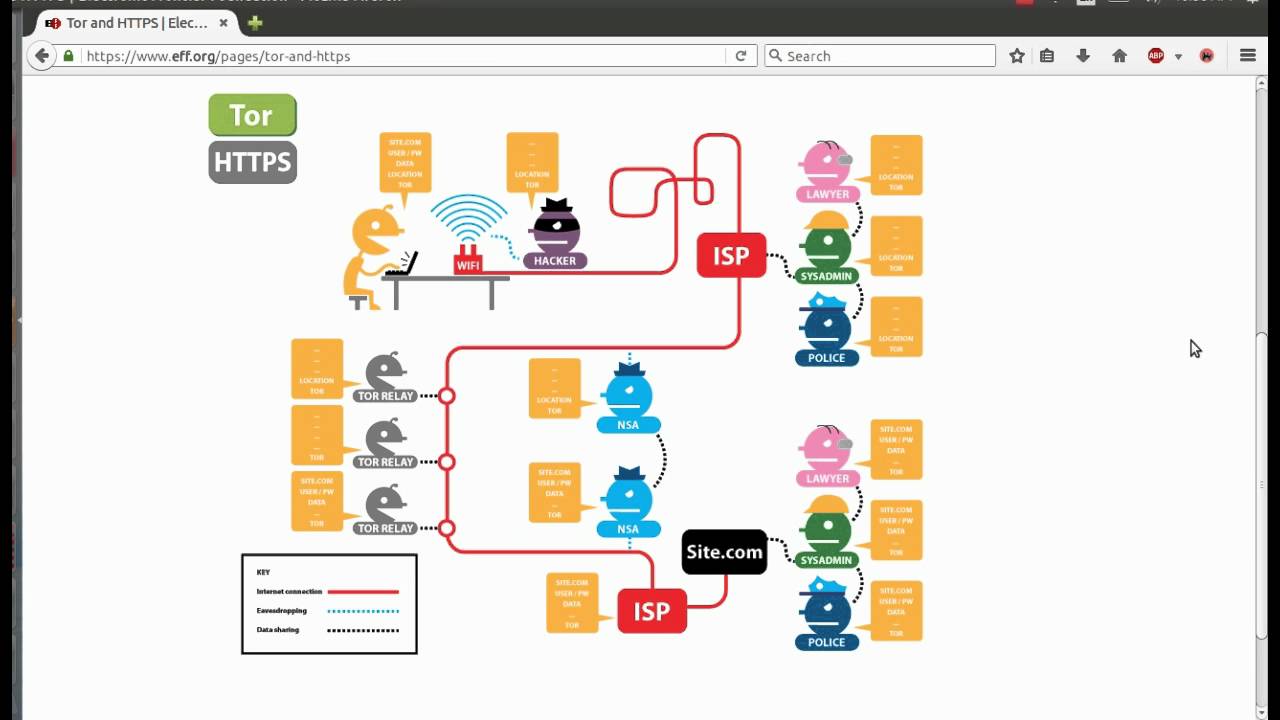Click the upper NSA figure
Image resolution: width=1280 pixels, height=720 pixels.
pyautogui.click(x=628, y=397)
